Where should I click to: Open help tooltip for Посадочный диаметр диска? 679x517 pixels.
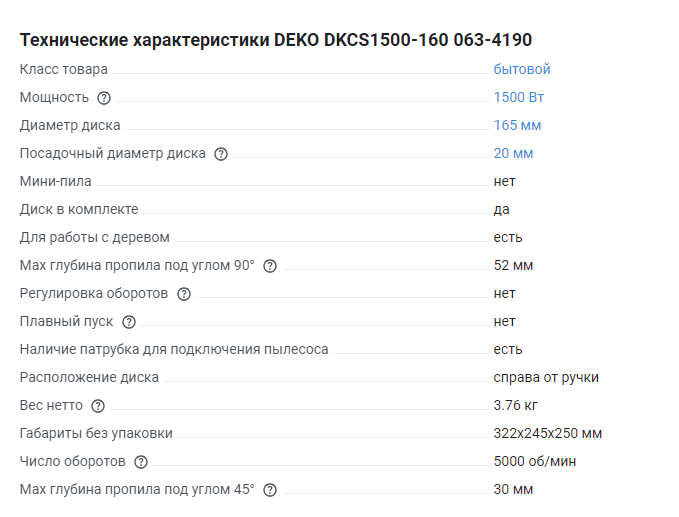[221, 154]
